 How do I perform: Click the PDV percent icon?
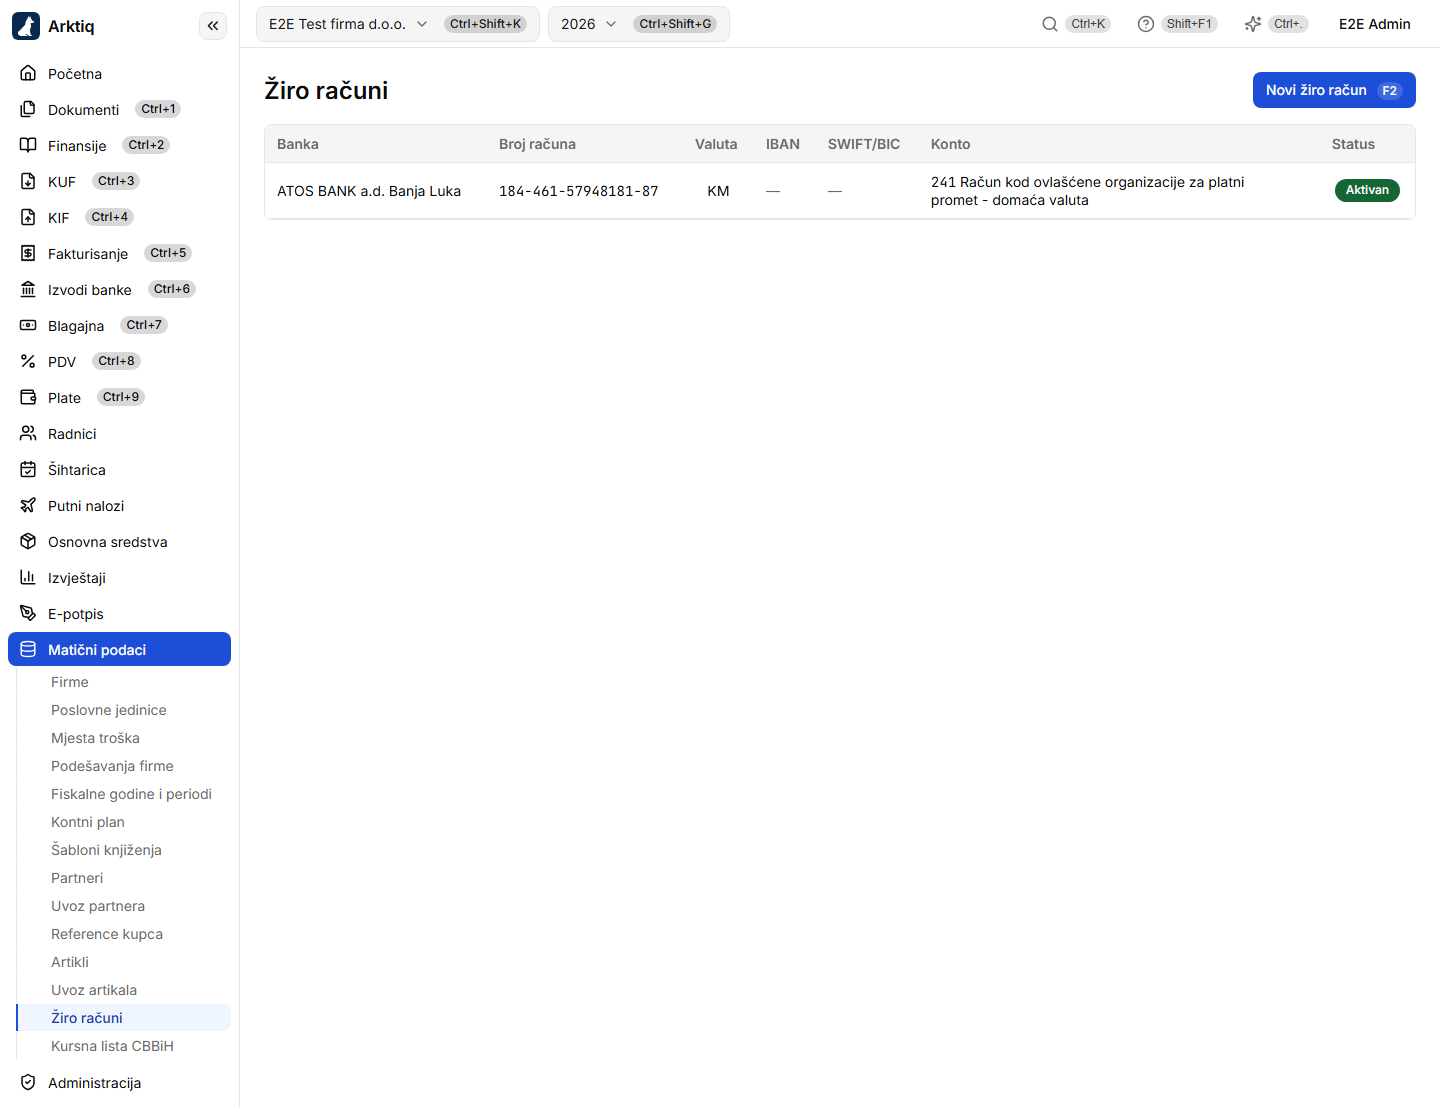coord(28,362)
